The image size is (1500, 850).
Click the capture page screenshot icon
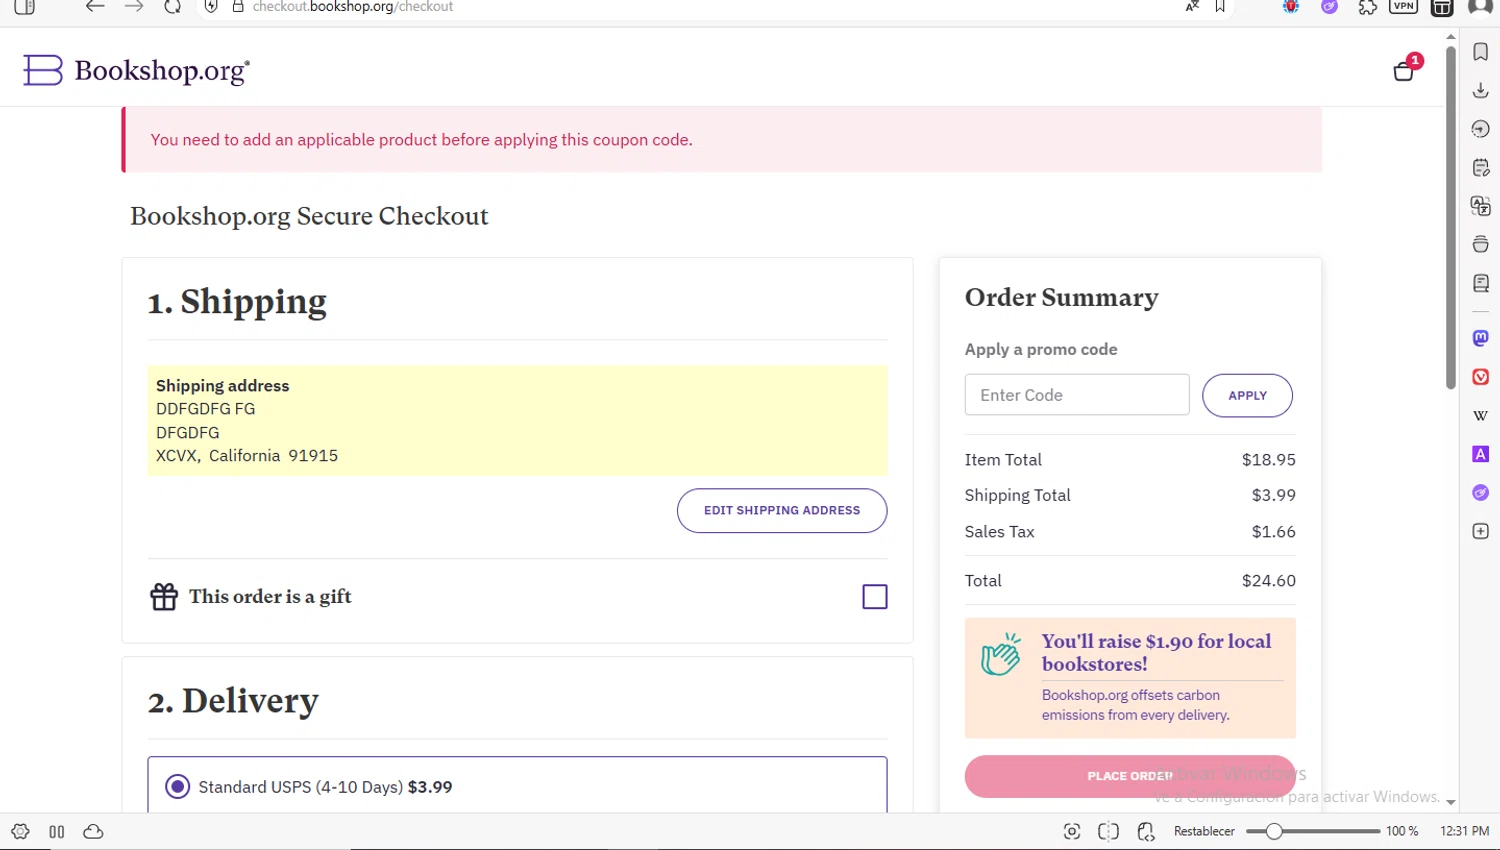tap(1072, 832)
